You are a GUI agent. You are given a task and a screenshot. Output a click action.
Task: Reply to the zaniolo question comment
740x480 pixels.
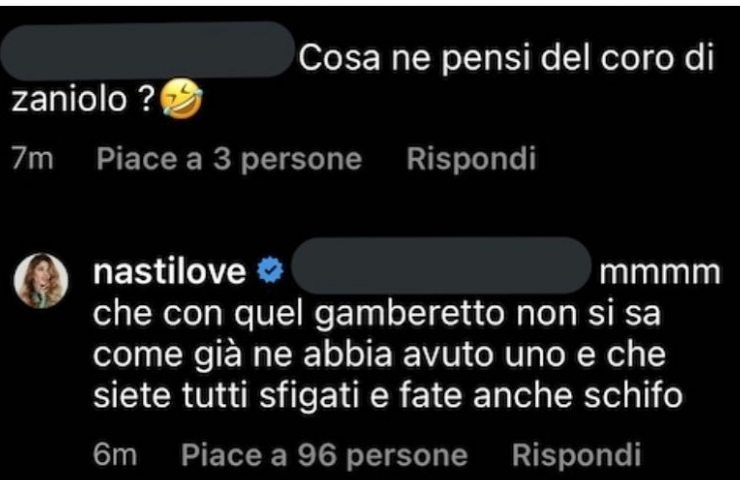(471, 159)
